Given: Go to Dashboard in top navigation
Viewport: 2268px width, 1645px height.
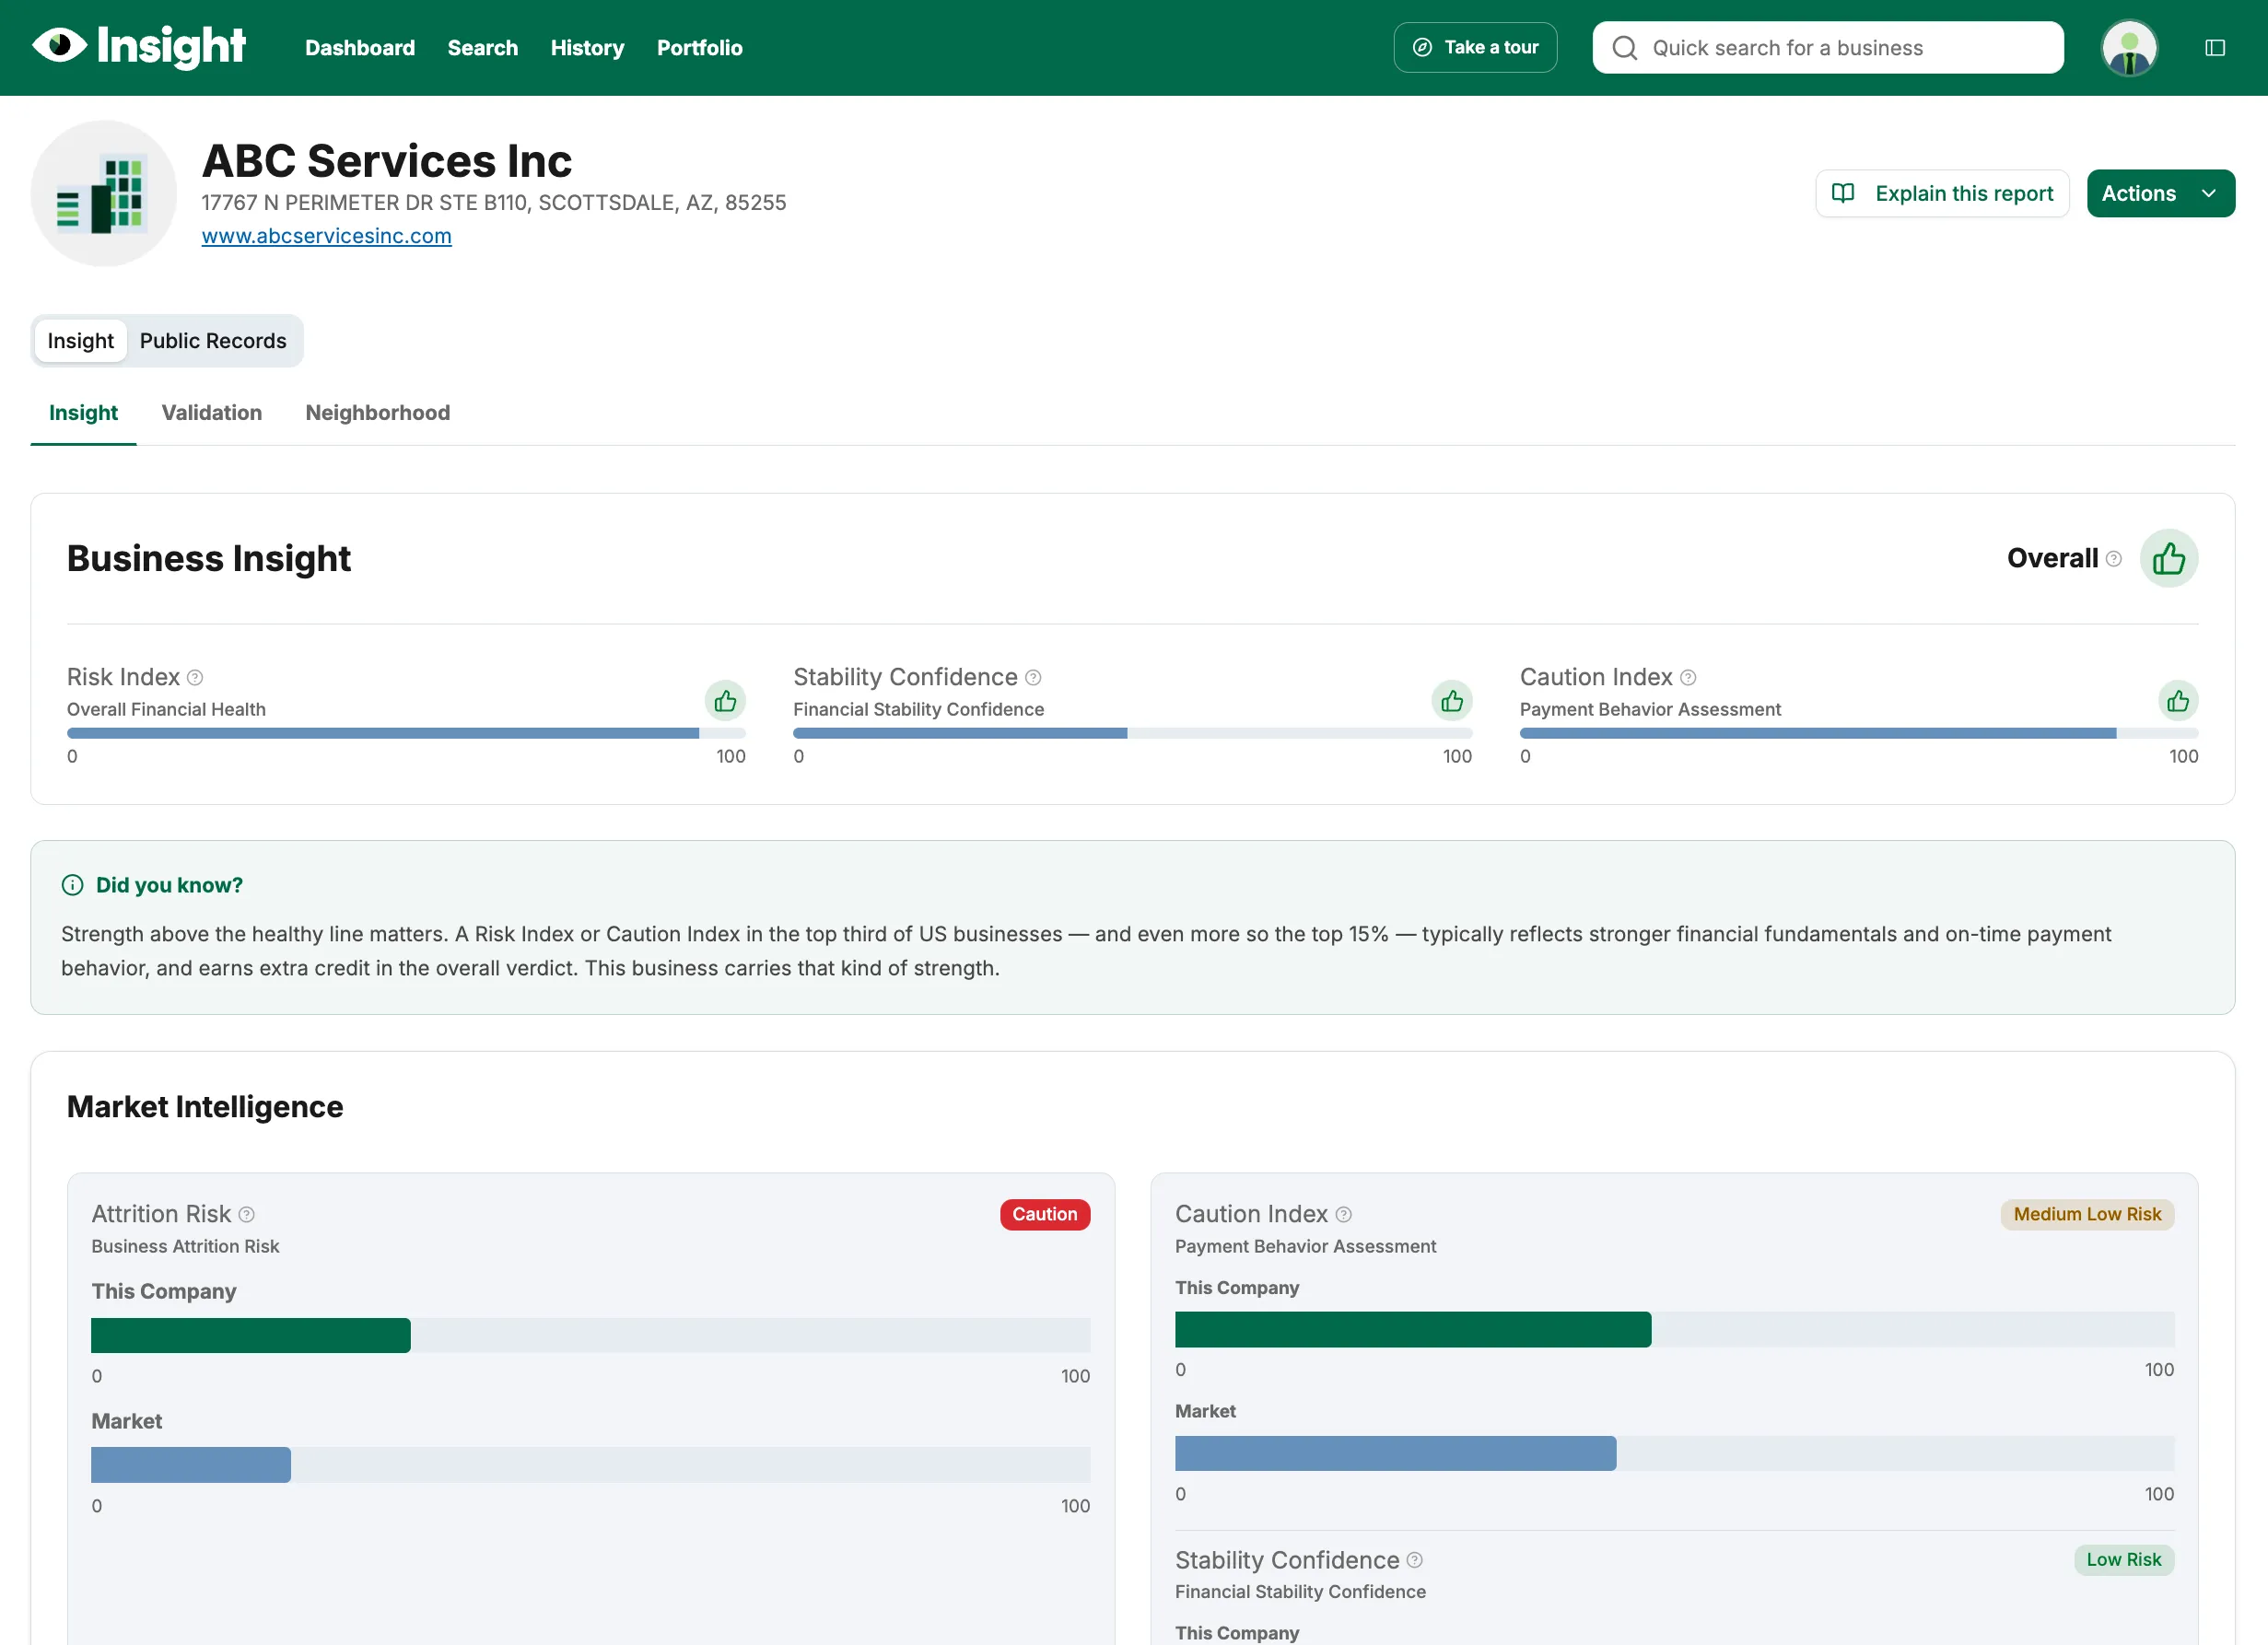Looking at the screenshot, I should pos(360,48).
